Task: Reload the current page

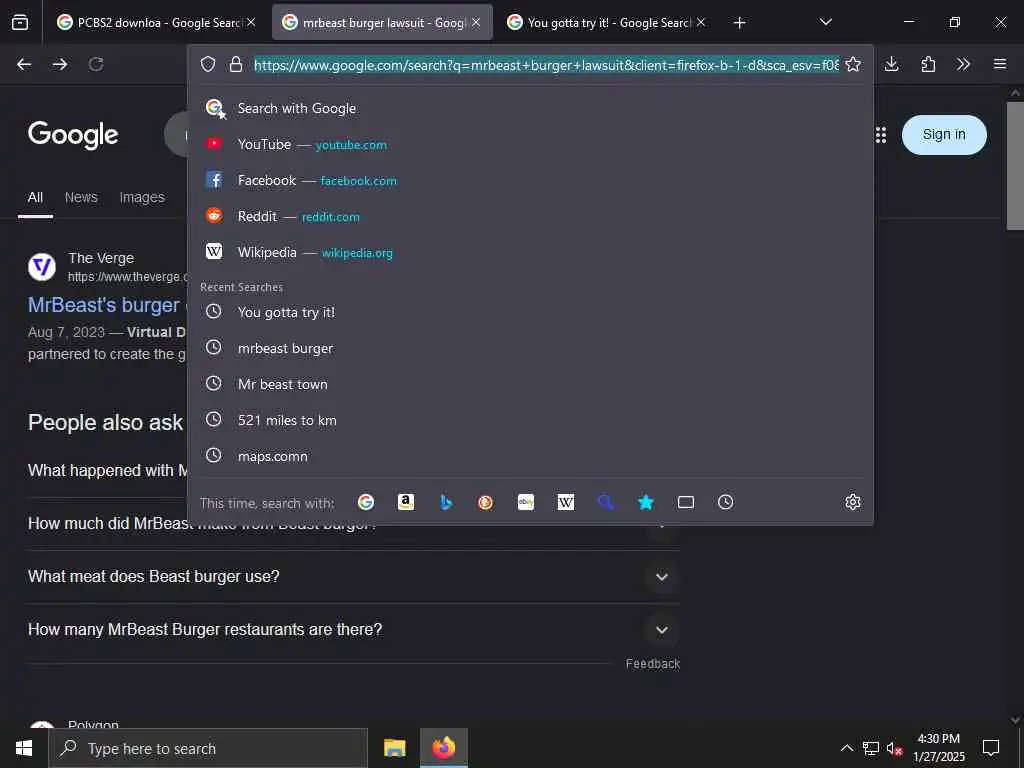Action: pyautogui.click(x=96, y=64)
